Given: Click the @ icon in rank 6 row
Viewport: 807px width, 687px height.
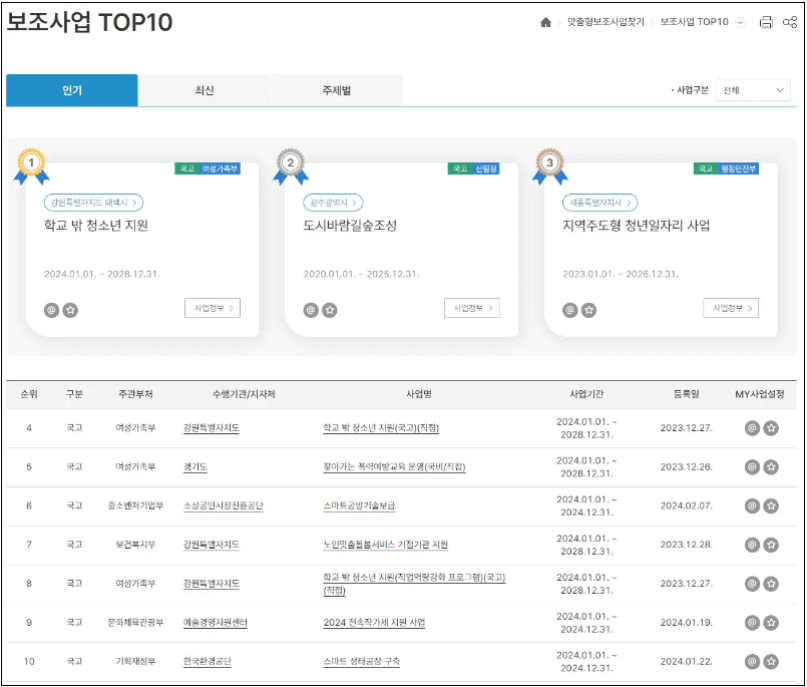Looking at the screenshot, I should (752, 506).
